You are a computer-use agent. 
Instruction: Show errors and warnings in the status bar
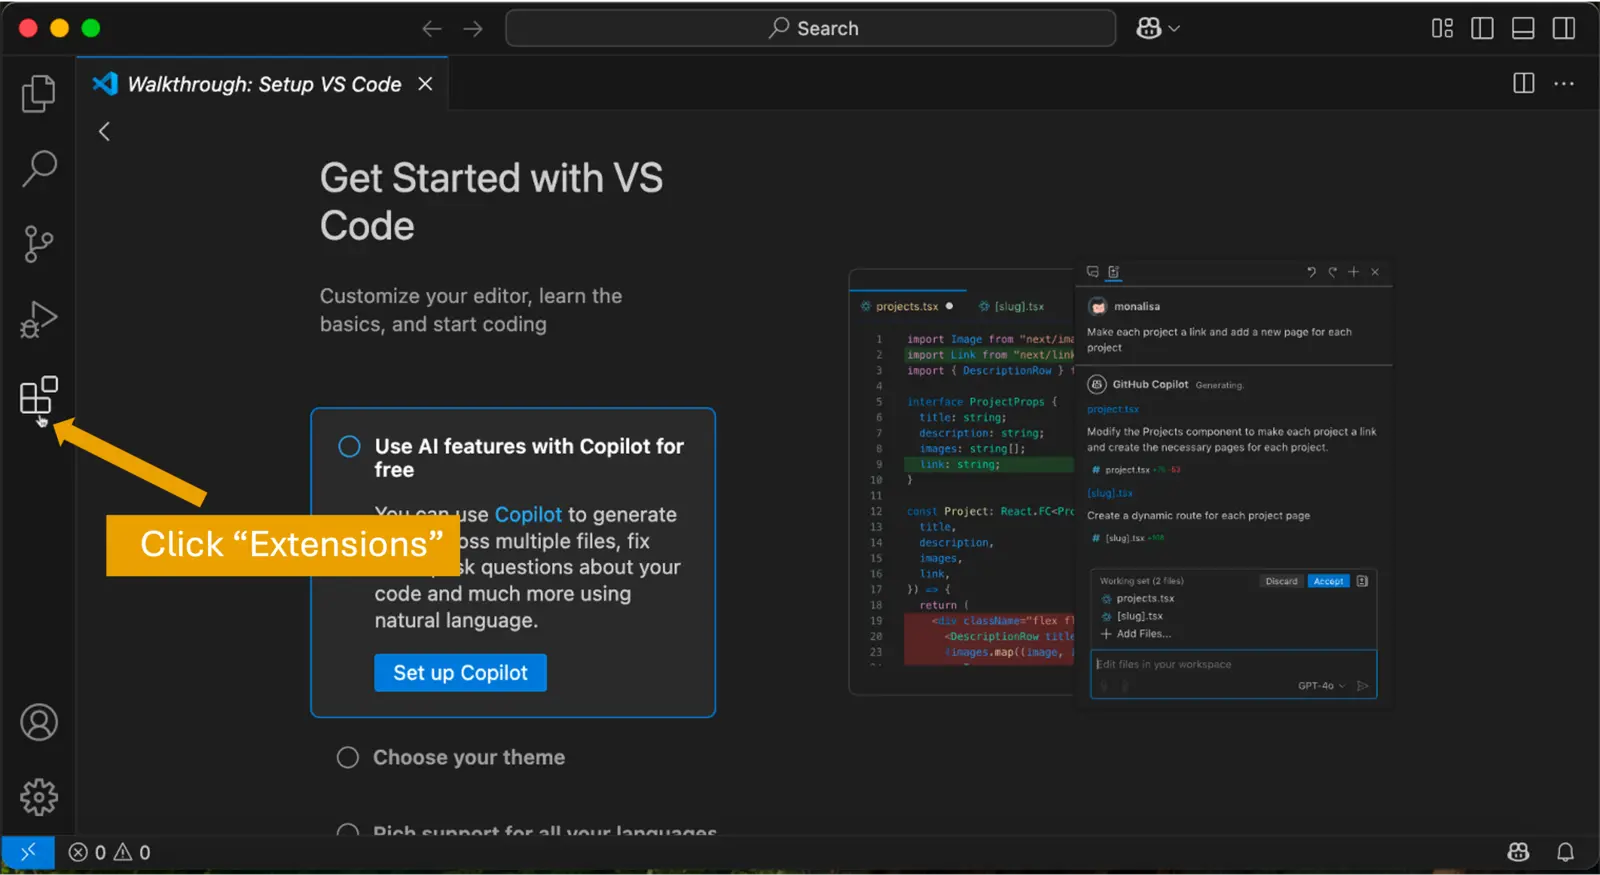tap(110, 852)
